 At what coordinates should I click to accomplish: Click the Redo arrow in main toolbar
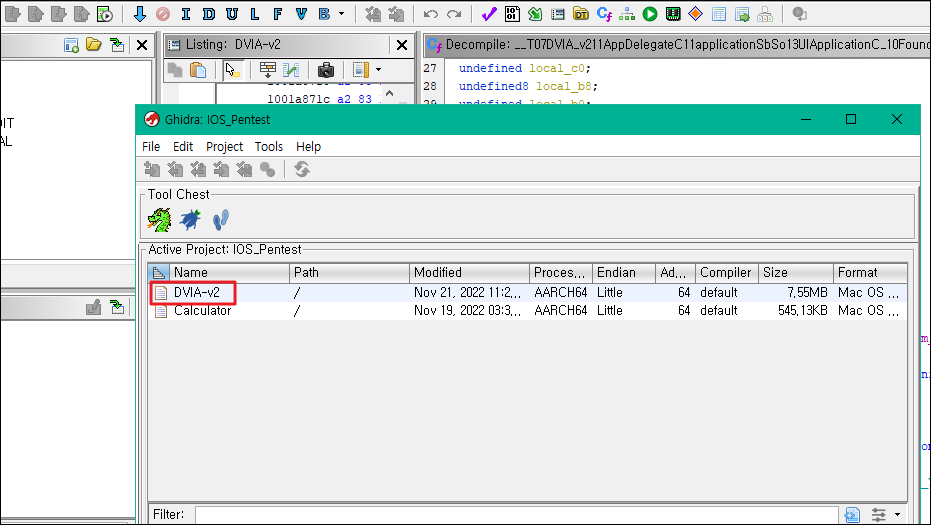(x=454, y=14)
